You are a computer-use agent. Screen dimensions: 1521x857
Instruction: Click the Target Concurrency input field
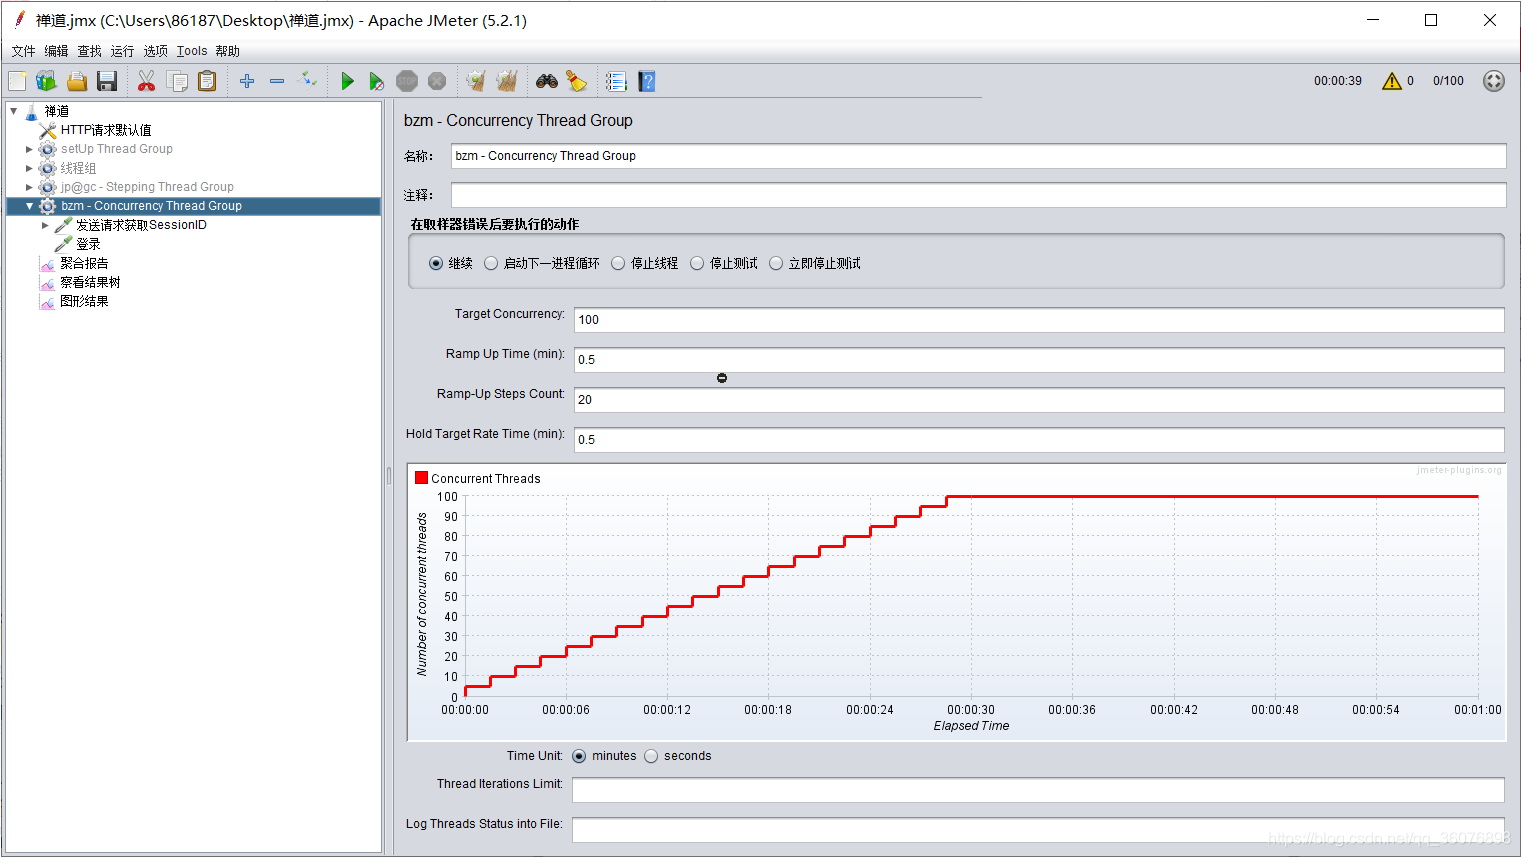tap(1038, 320)
